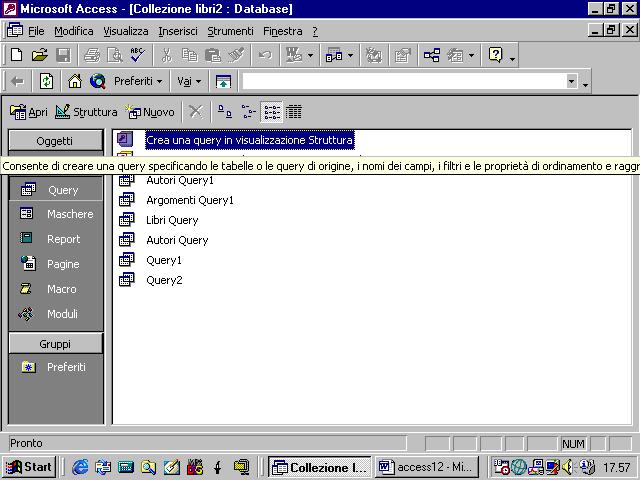This screenshot has width=640, height=480.
Task: Open the Relationships window icon
Action: point(431,55)
